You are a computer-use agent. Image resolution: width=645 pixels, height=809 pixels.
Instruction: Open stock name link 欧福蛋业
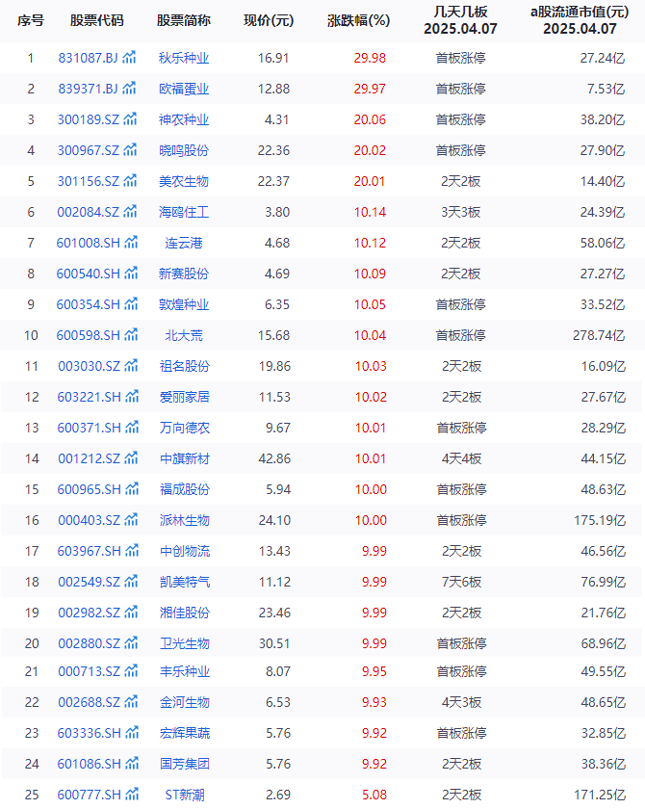184,89
